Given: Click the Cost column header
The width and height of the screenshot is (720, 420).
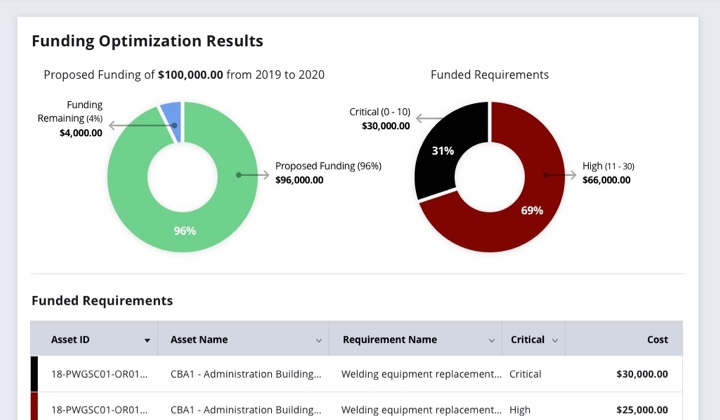Looking at the screenshot, I should (657, 340).
